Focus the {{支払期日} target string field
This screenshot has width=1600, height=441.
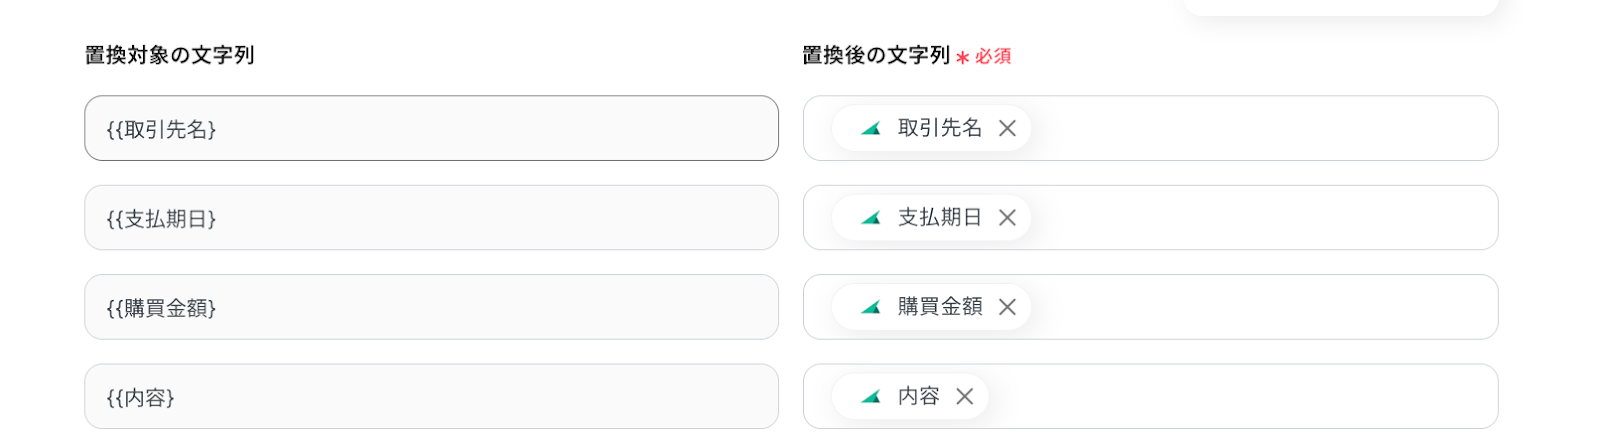[x=431, y=217]
